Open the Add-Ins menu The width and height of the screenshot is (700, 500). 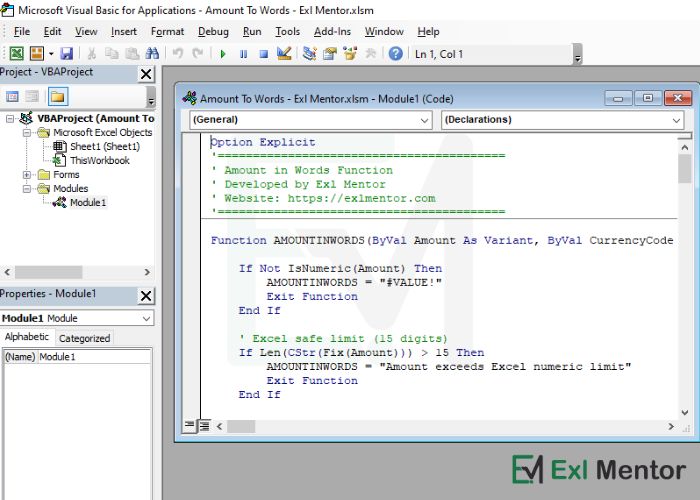coord(332,32)
